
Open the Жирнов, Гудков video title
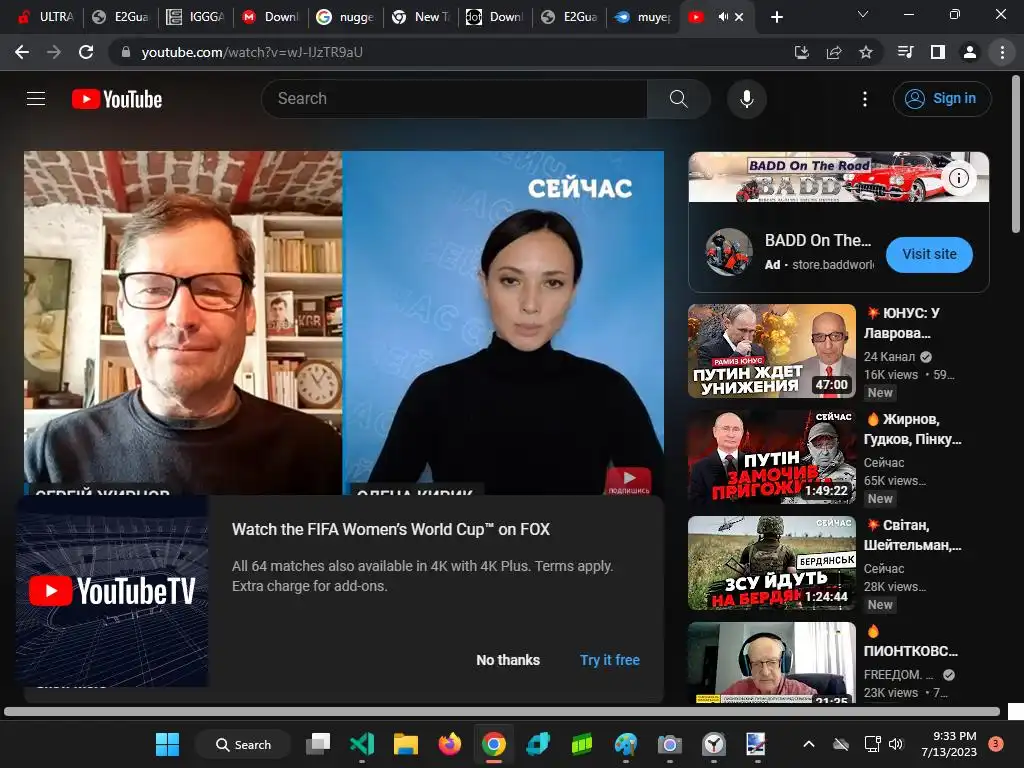pyautogui.click(x=912, y=429)
